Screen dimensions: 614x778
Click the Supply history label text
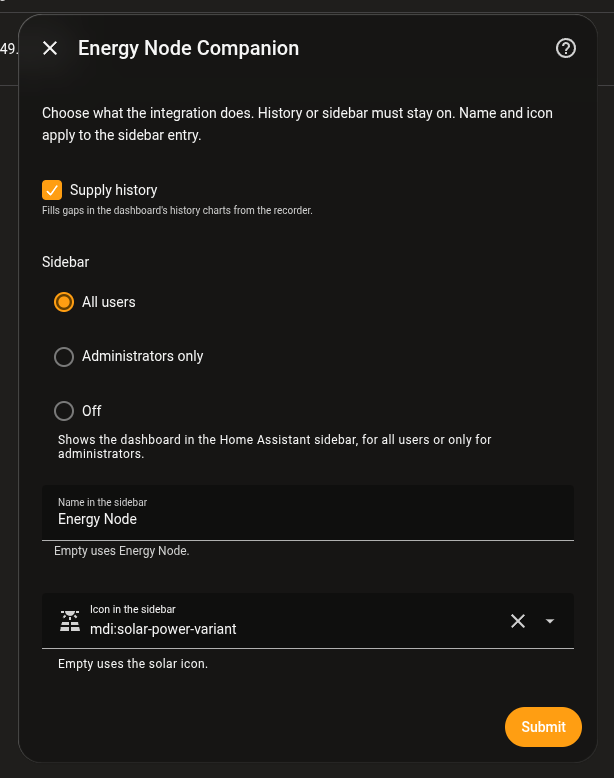tap(114, 190)
